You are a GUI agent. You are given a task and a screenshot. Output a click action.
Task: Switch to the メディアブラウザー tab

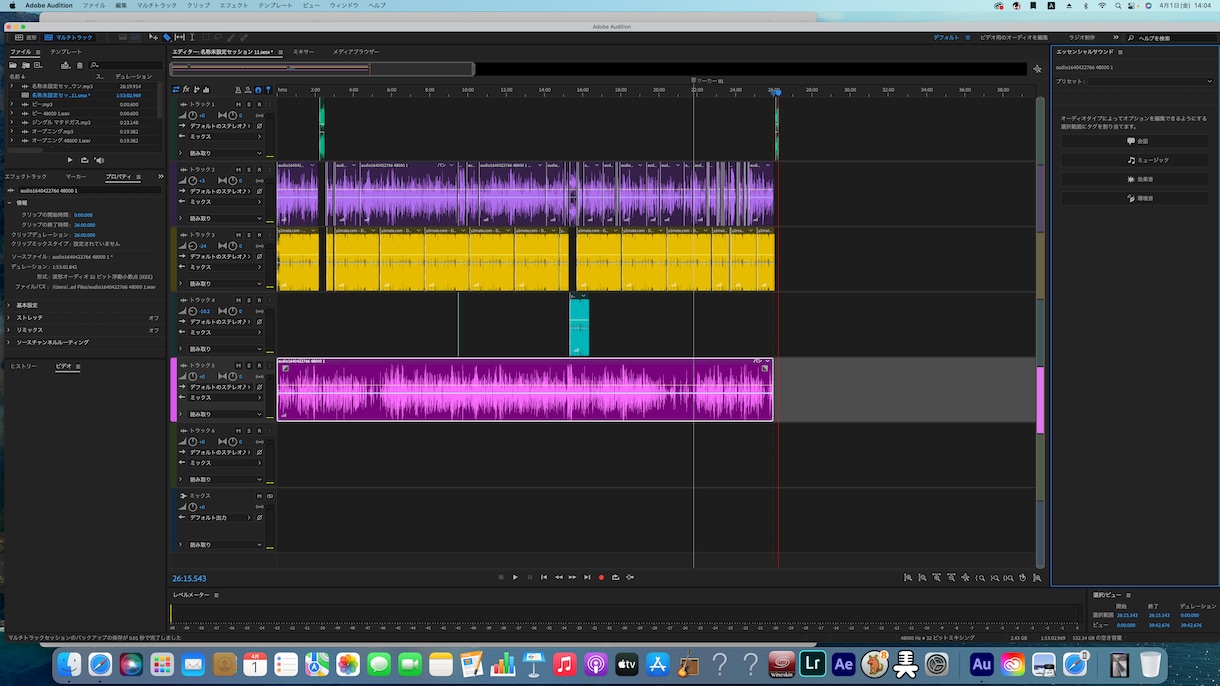[356, 51]
